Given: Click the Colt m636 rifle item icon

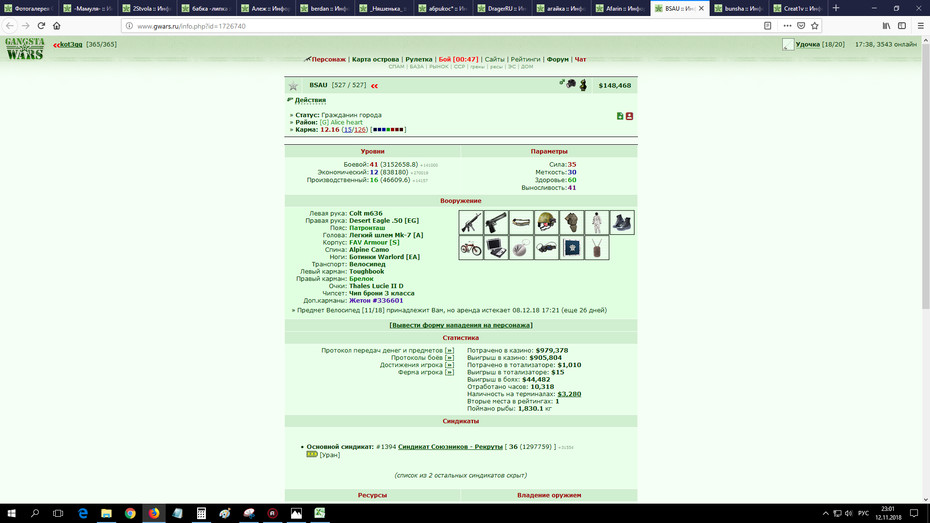Looking at the screenshot, I should 470,222.
